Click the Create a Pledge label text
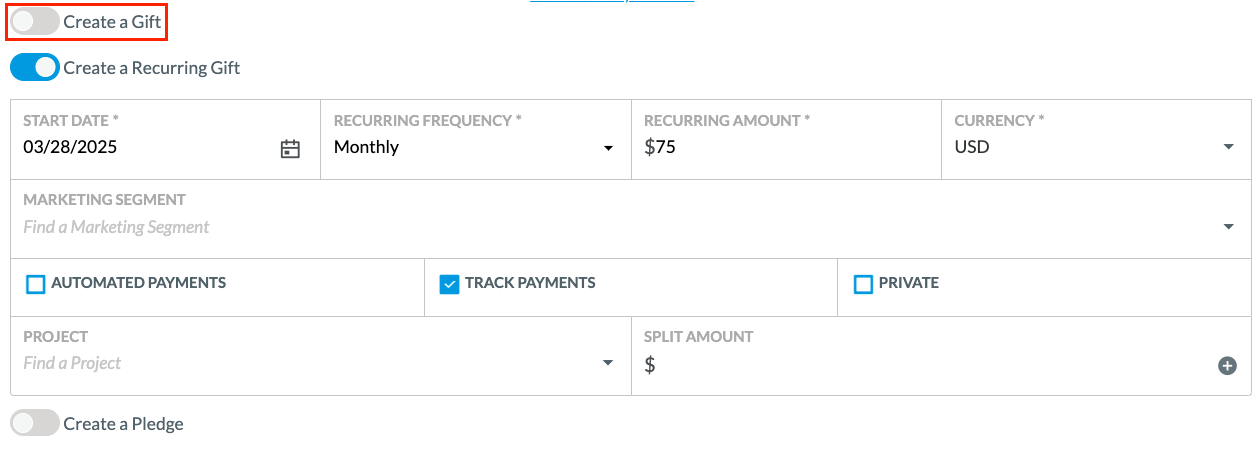 tap(124, 424)
